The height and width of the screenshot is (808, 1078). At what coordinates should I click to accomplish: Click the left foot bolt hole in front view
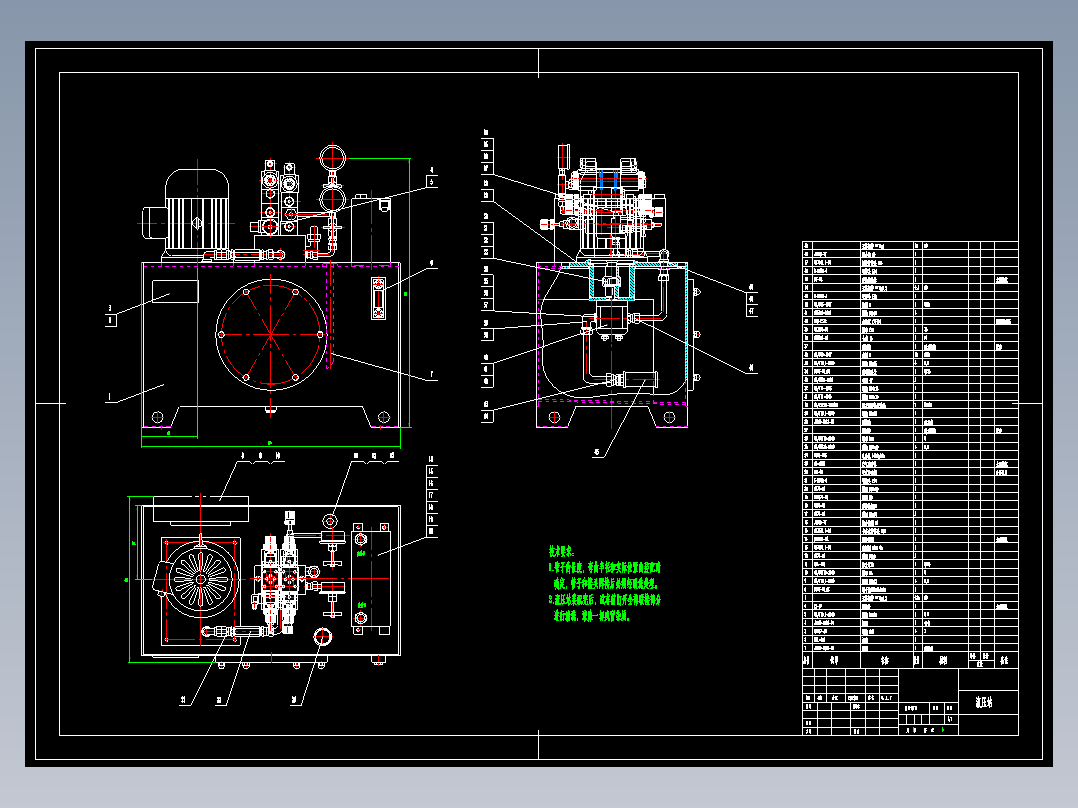point(157,417)
